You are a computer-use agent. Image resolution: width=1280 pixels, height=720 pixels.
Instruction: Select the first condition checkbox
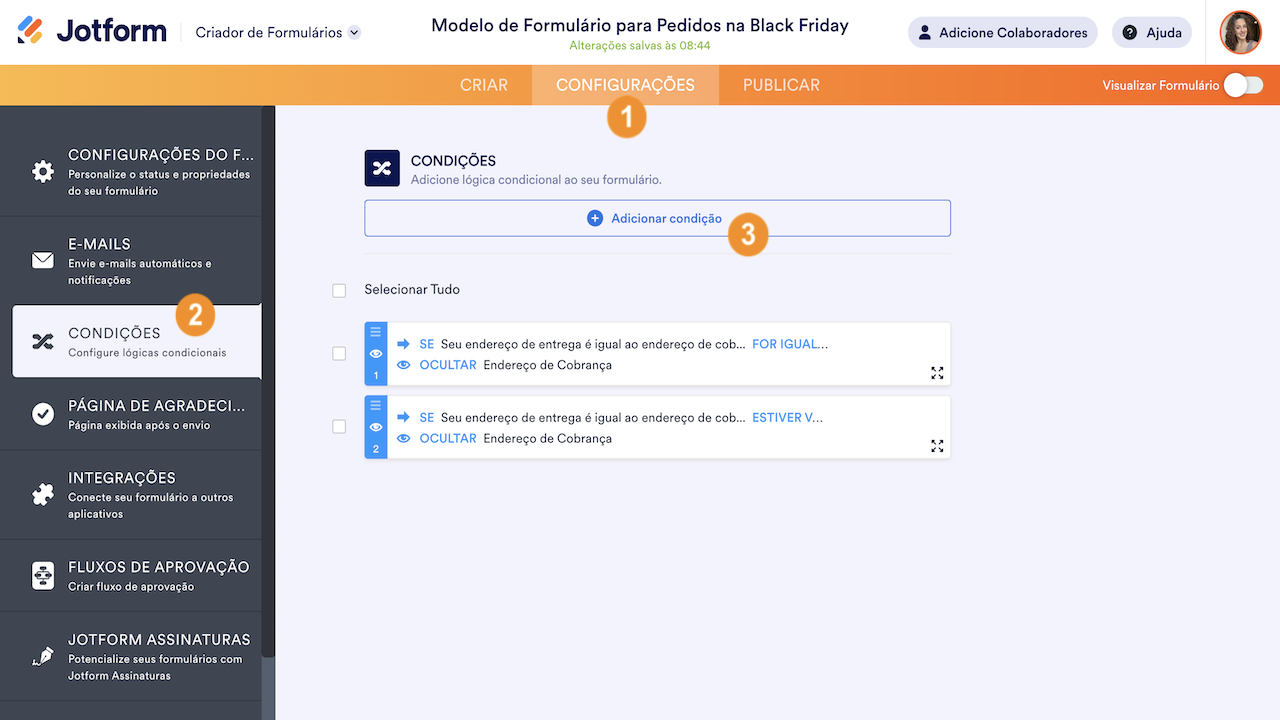pyautogui.click(x=339, y=354)
